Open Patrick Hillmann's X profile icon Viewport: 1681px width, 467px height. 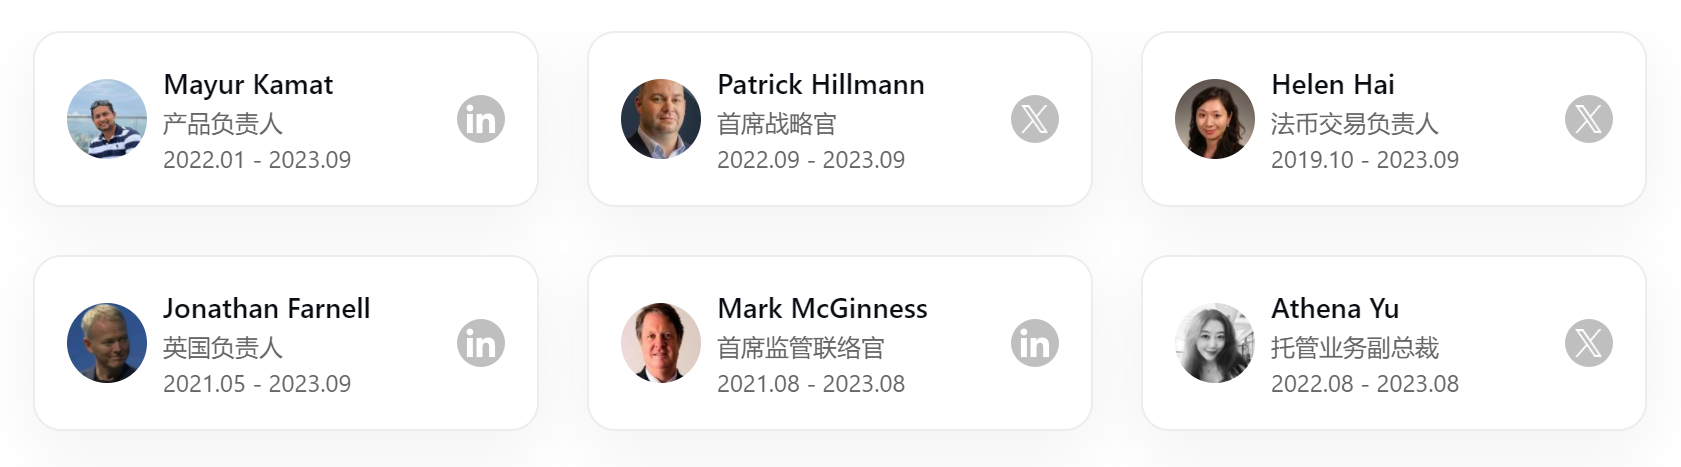coord(1035,120)
